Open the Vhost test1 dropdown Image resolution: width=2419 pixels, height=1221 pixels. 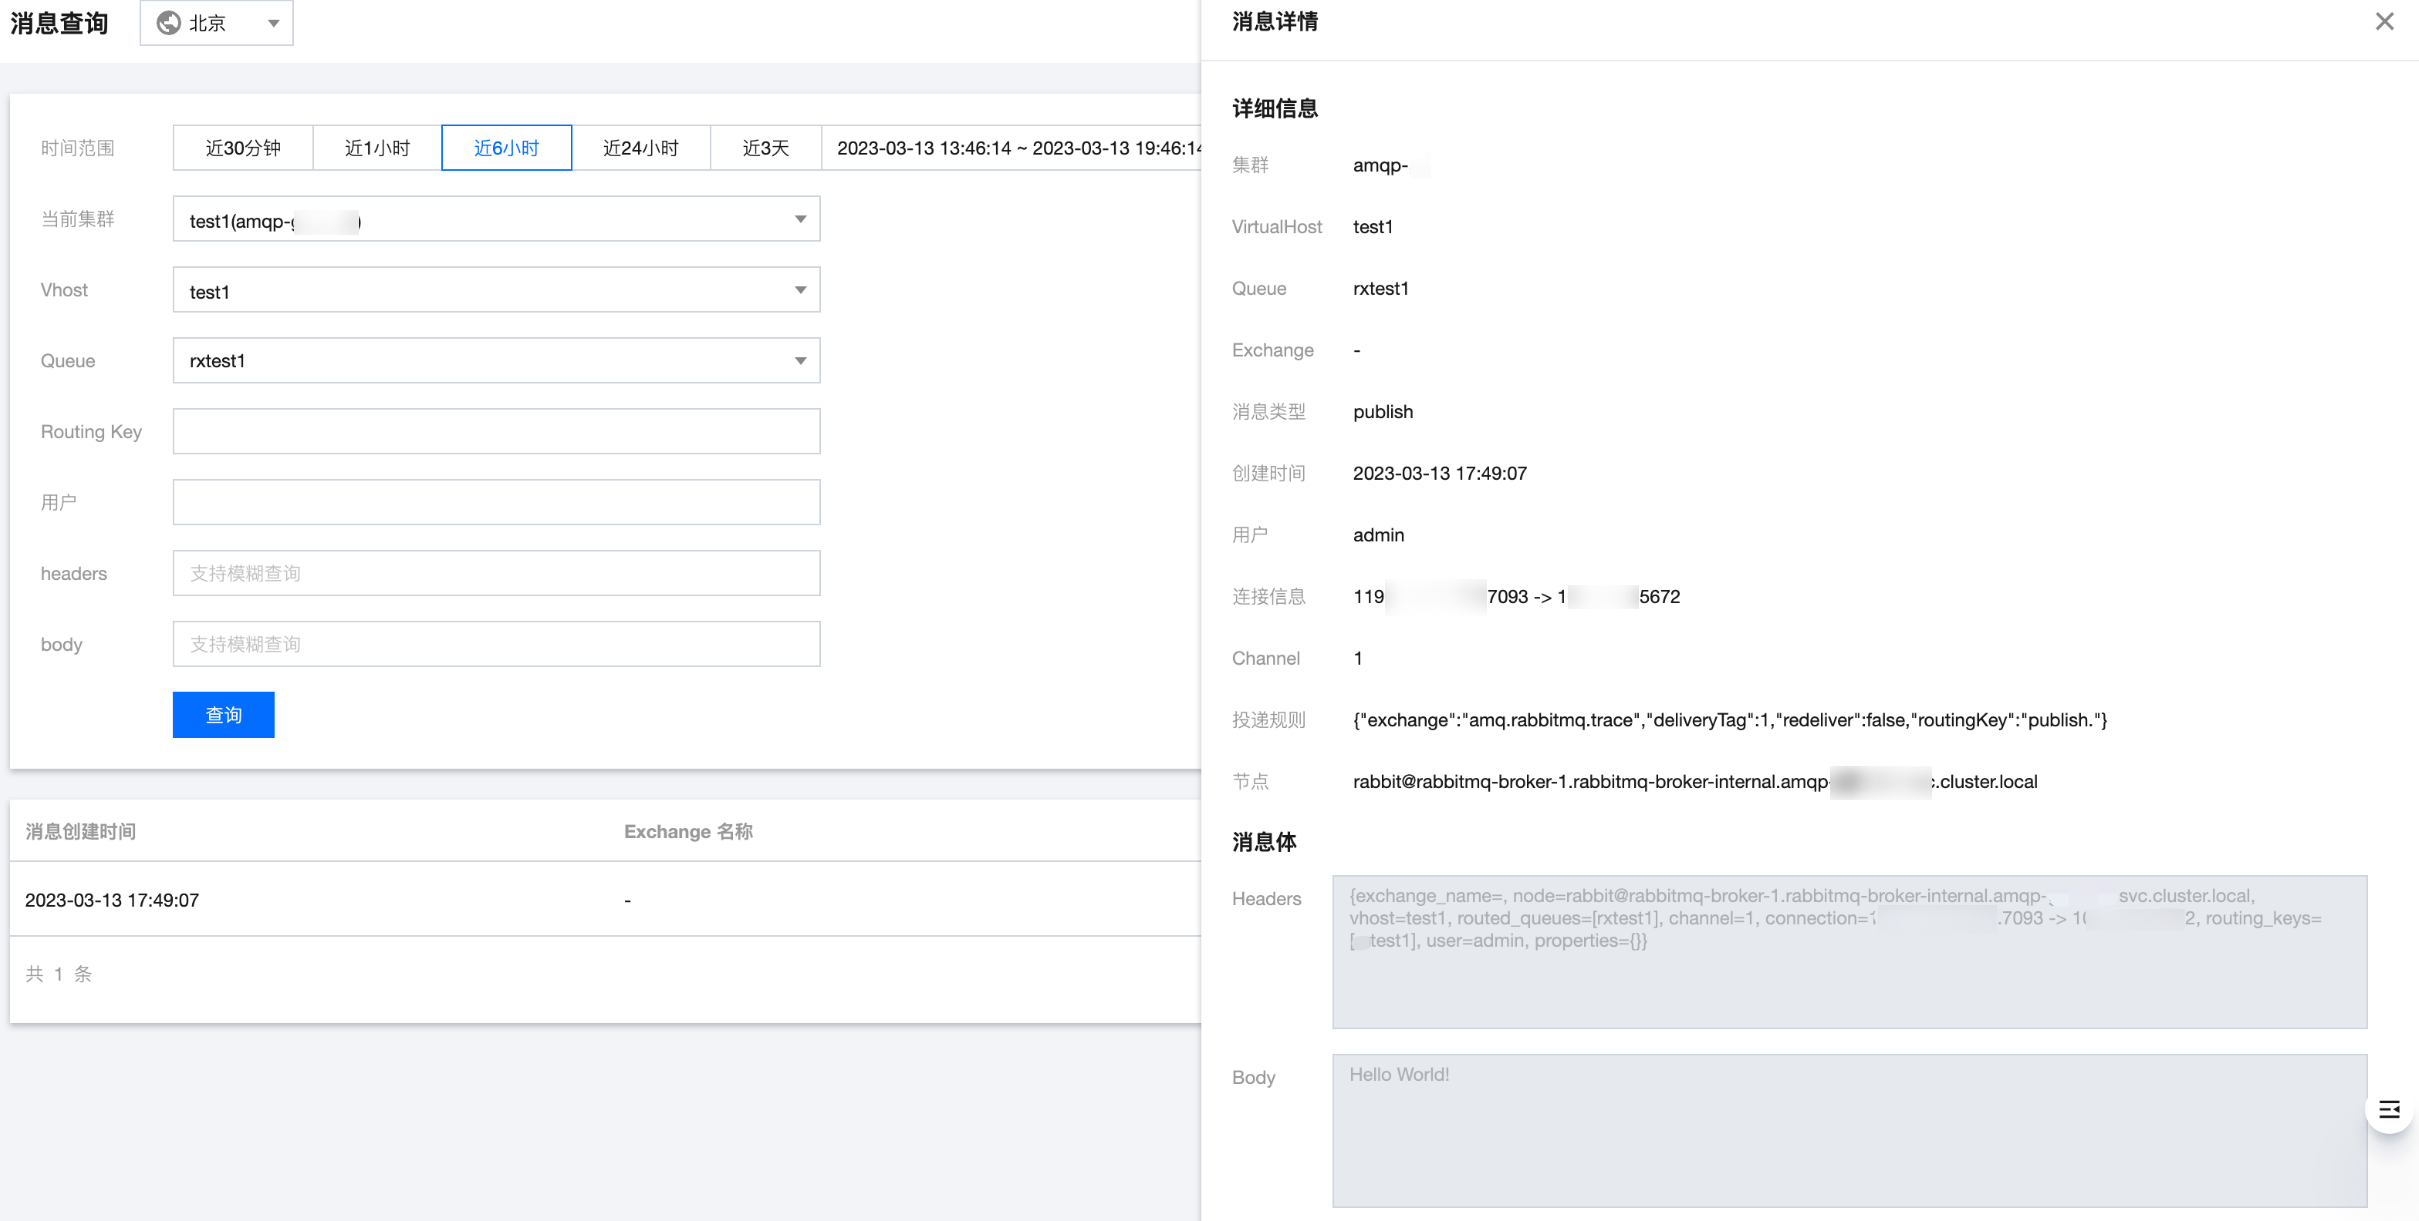[x=496, y=290]
